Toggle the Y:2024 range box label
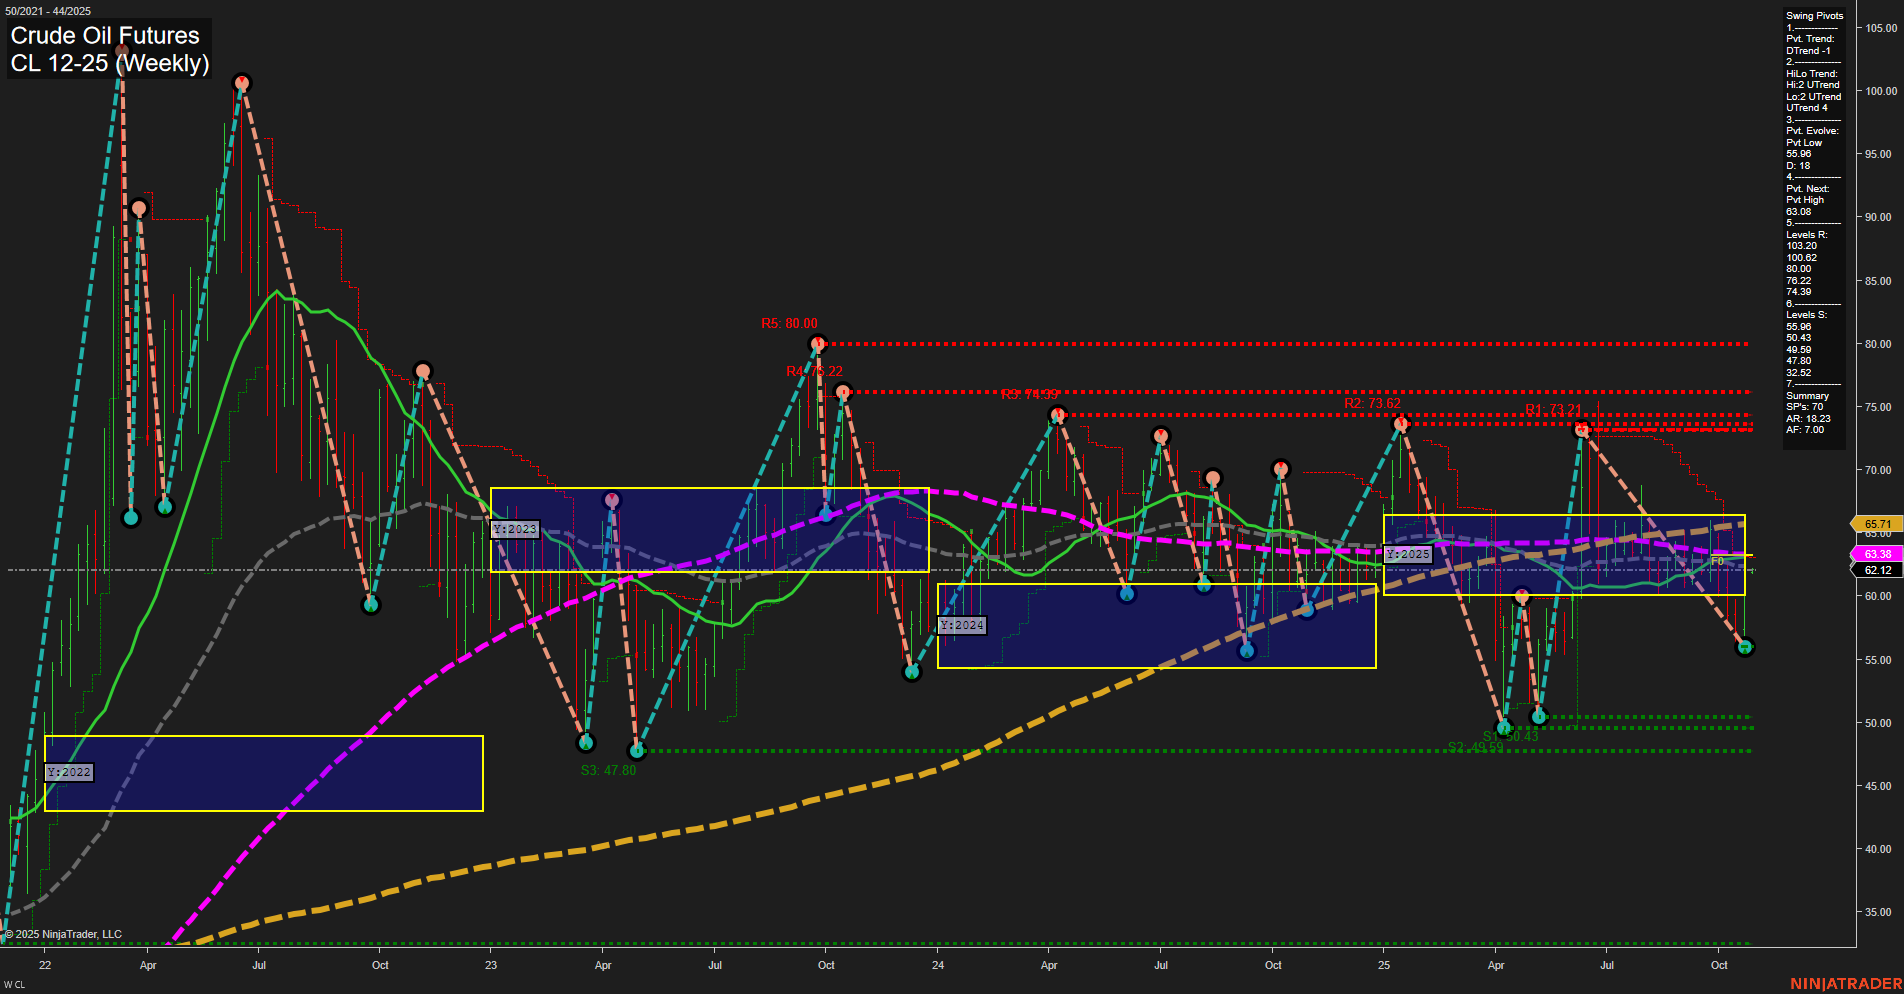 coord(960,625)
